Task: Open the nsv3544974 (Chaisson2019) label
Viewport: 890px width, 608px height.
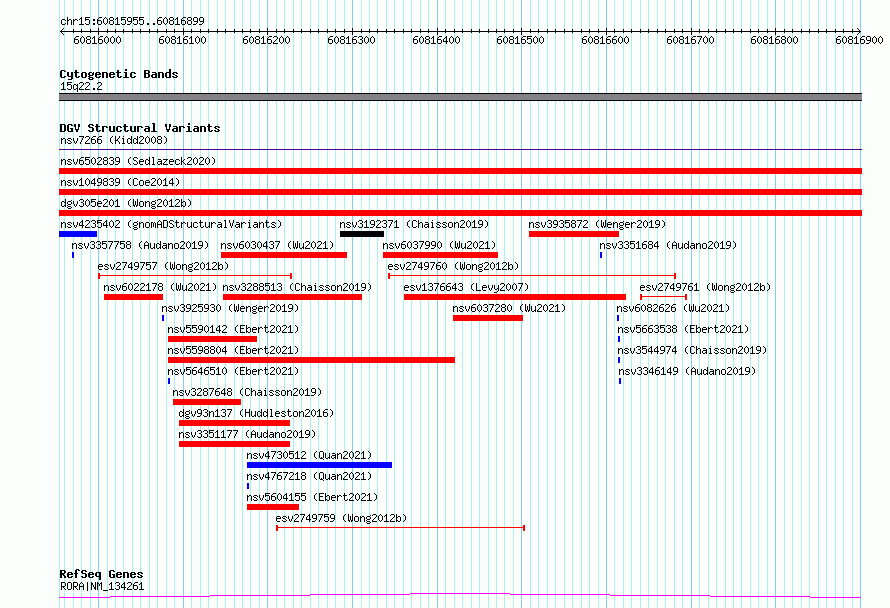Action: 692,350
